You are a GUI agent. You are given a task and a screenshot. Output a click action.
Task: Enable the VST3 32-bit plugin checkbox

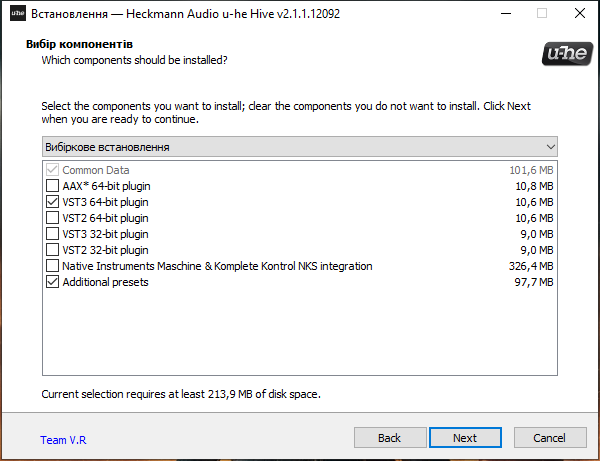(x=52, y=234)
